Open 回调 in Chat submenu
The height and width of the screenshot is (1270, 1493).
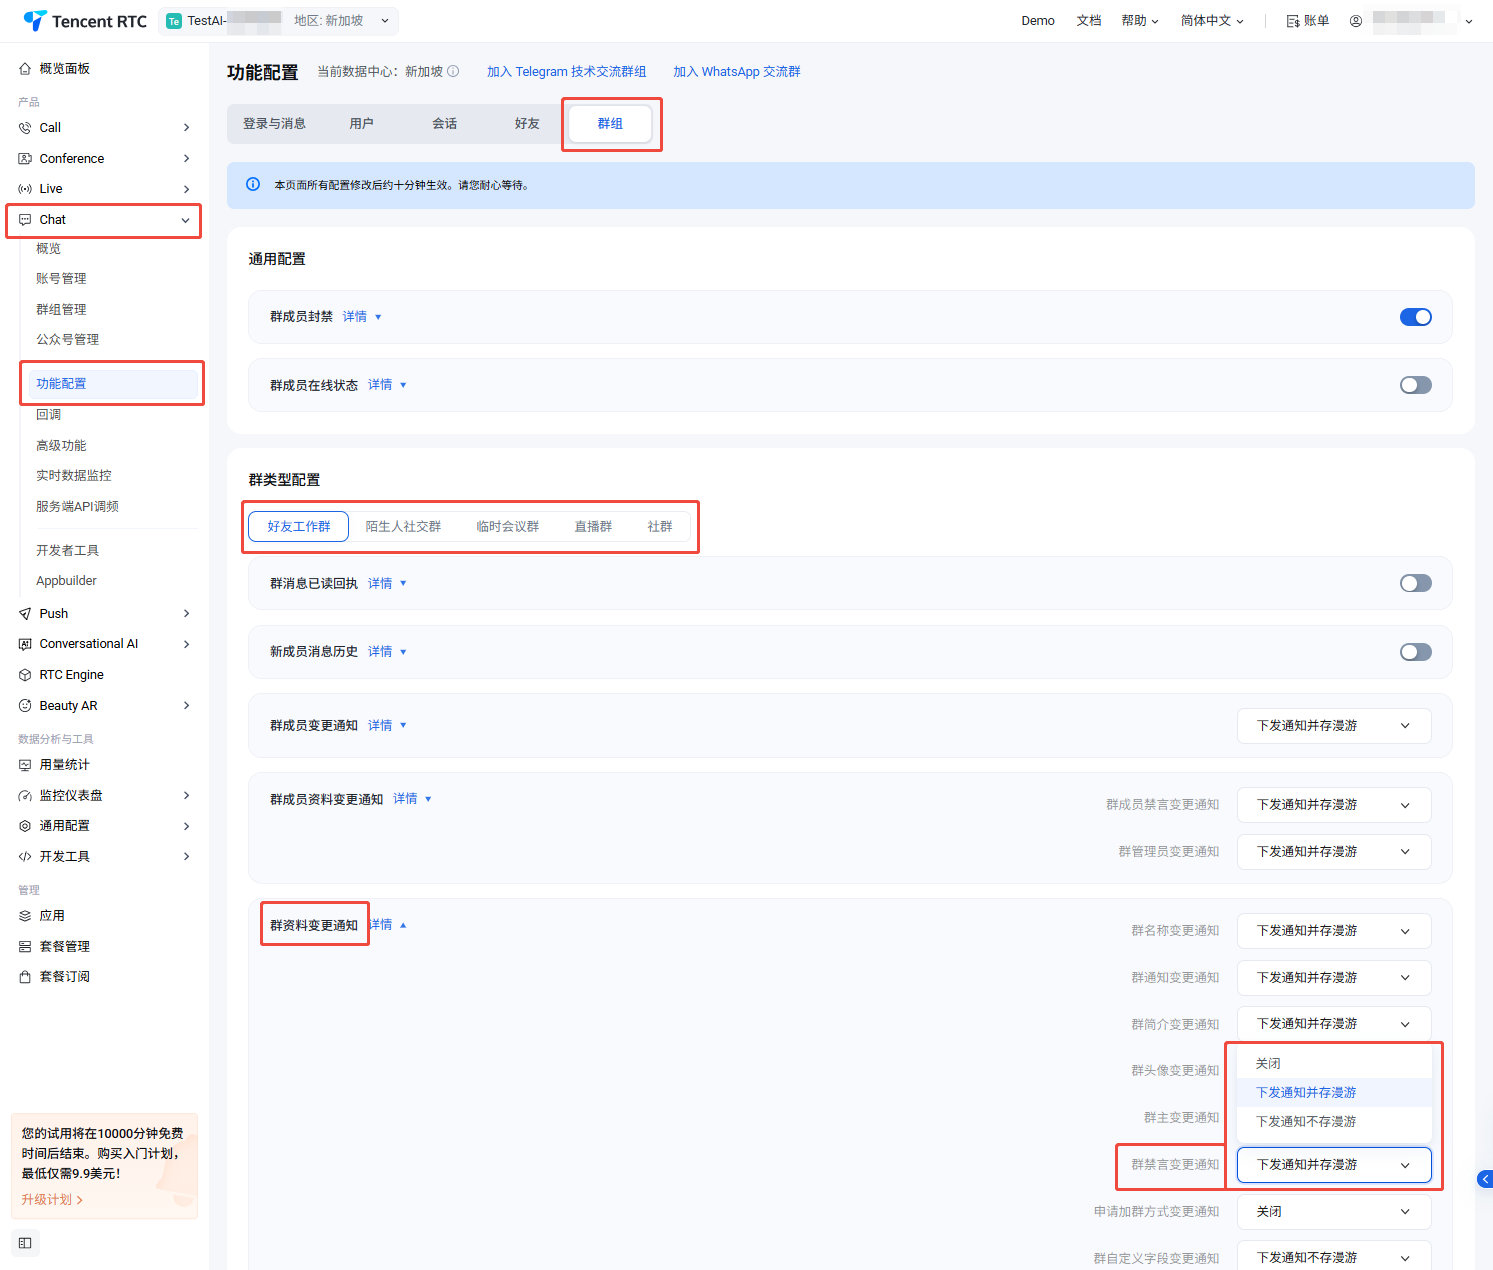[49, 415]
